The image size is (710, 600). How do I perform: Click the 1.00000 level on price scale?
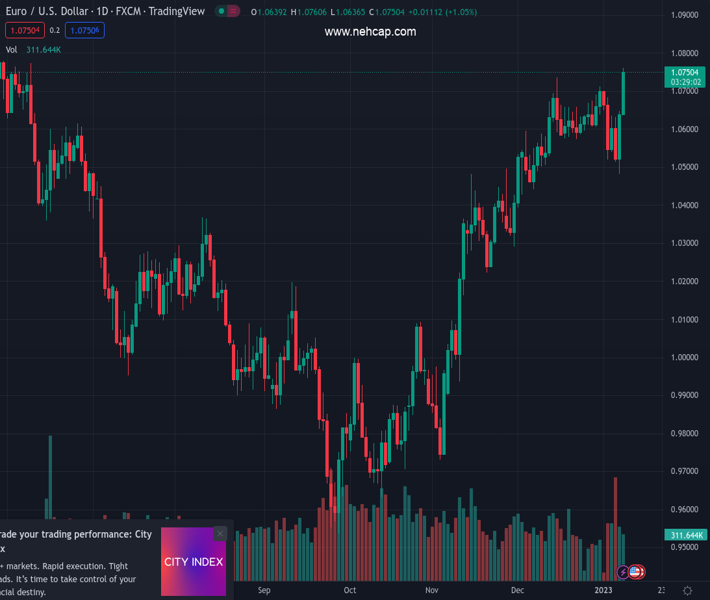pyautogui.click(x=684, y=358)
